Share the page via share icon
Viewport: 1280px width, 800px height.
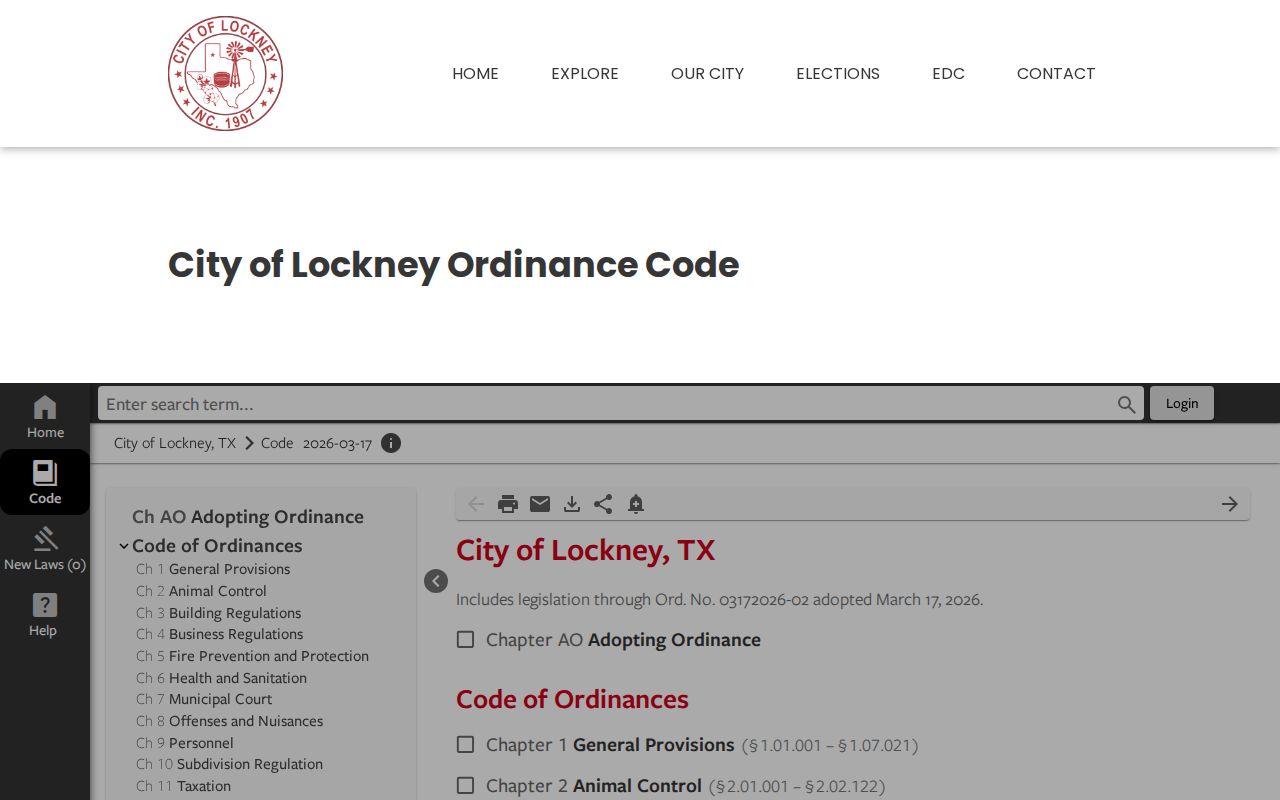click(x=603, y=504)
